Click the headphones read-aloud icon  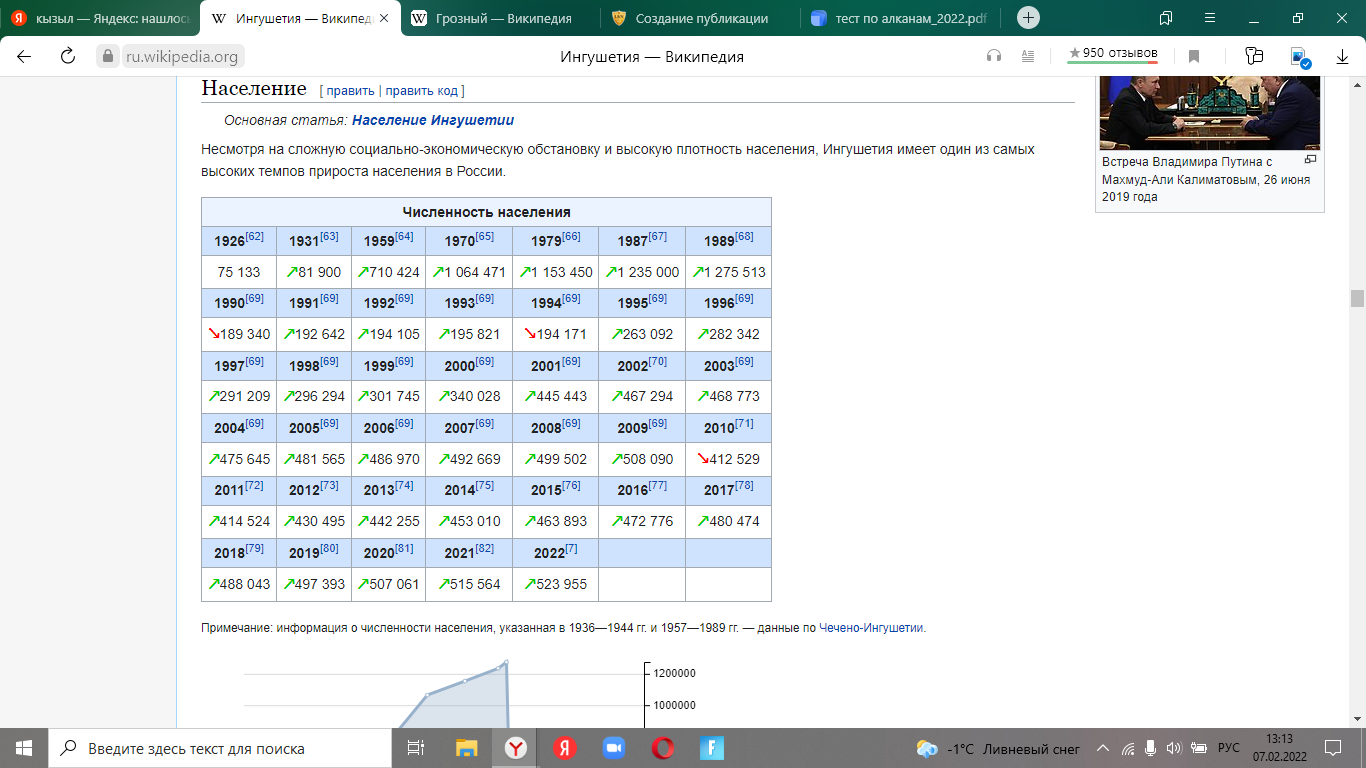tap(993, 56)
